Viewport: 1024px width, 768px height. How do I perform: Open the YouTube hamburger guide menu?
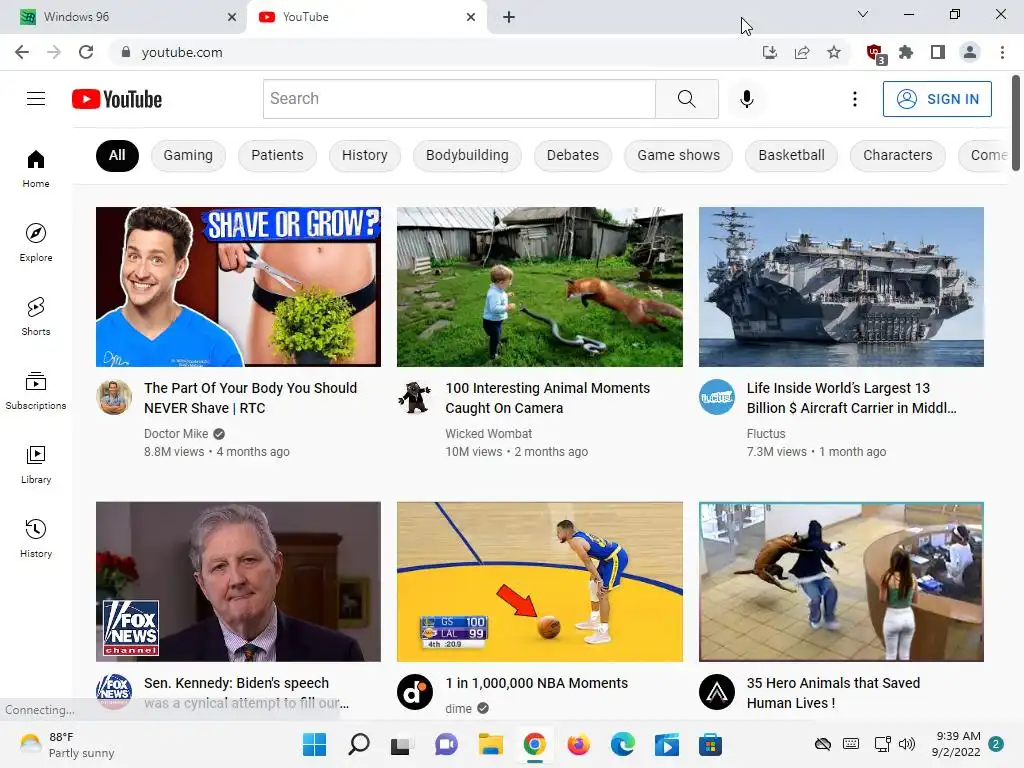pos(36,99)
